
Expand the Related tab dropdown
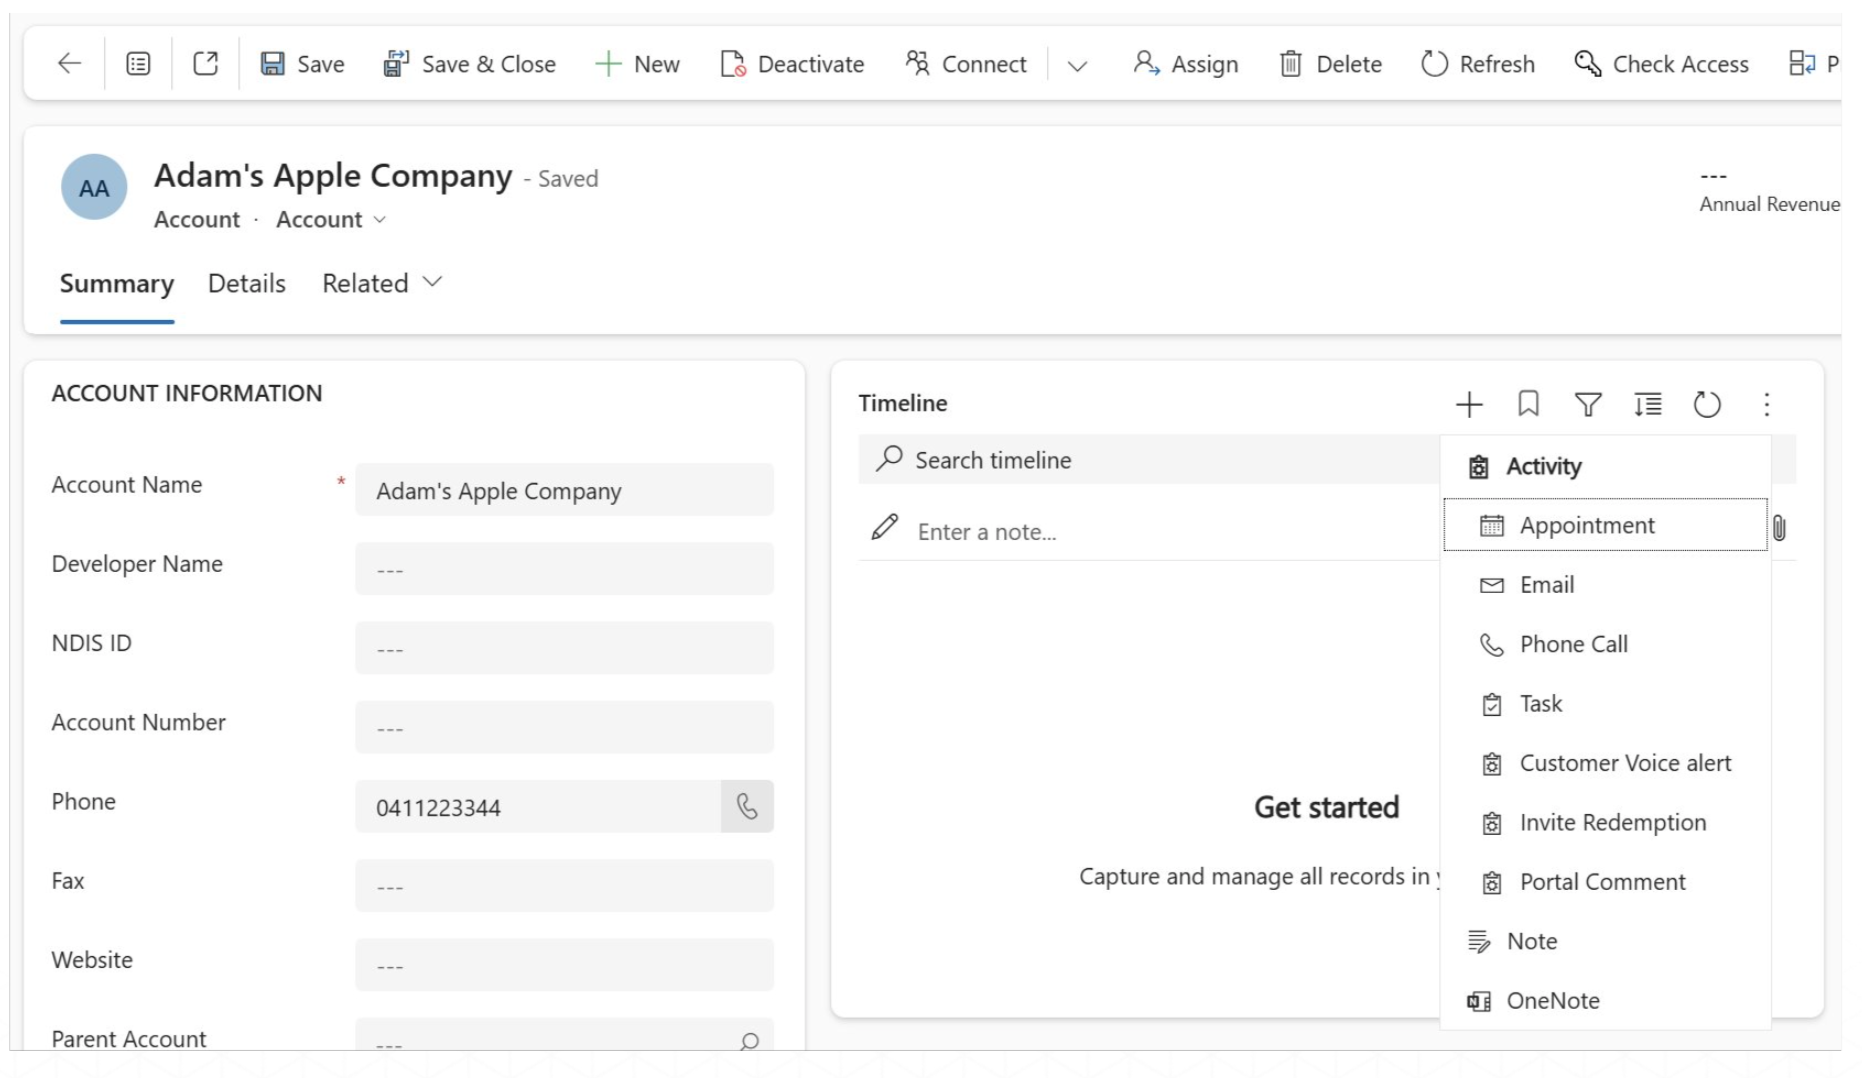[381, 283]
